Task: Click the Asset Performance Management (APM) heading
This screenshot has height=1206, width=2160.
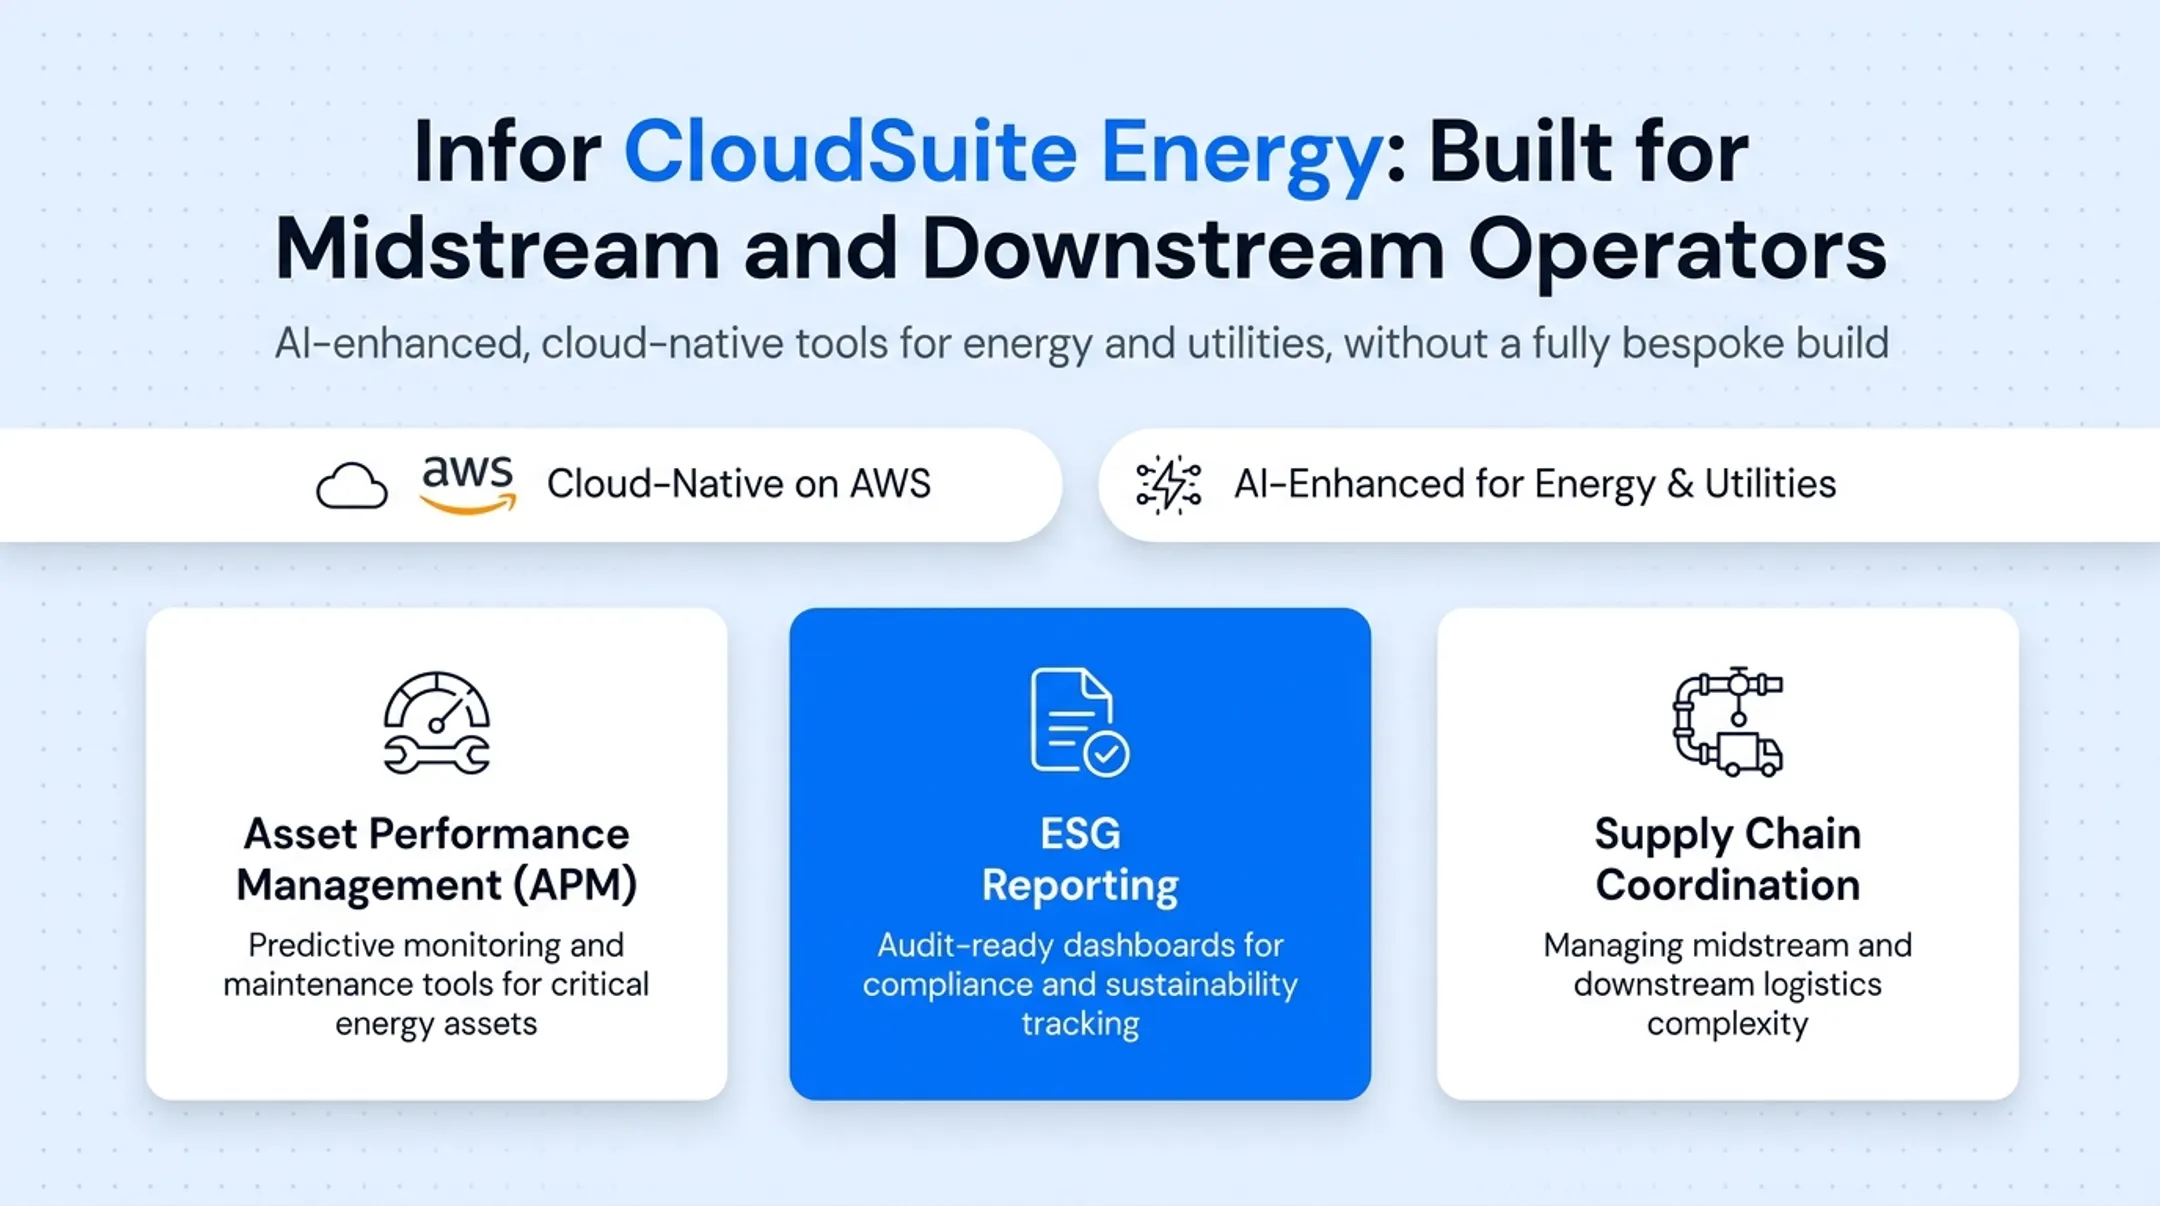Action: [x=436, y=859]
